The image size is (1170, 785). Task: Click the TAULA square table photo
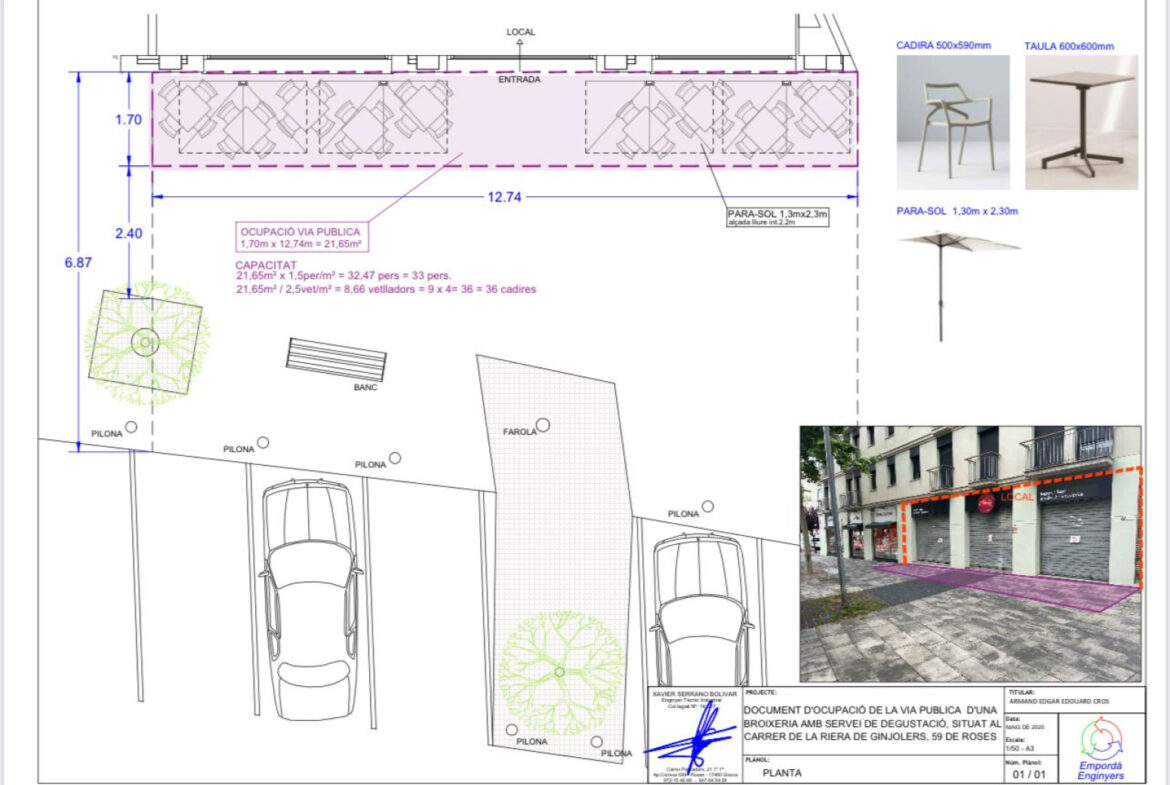click(x=1081, y=122)
